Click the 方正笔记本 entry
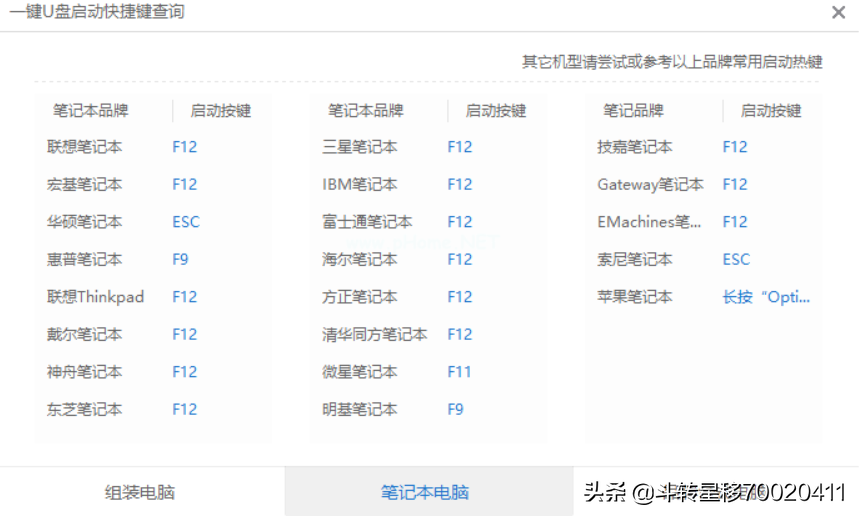 (360, 297)
